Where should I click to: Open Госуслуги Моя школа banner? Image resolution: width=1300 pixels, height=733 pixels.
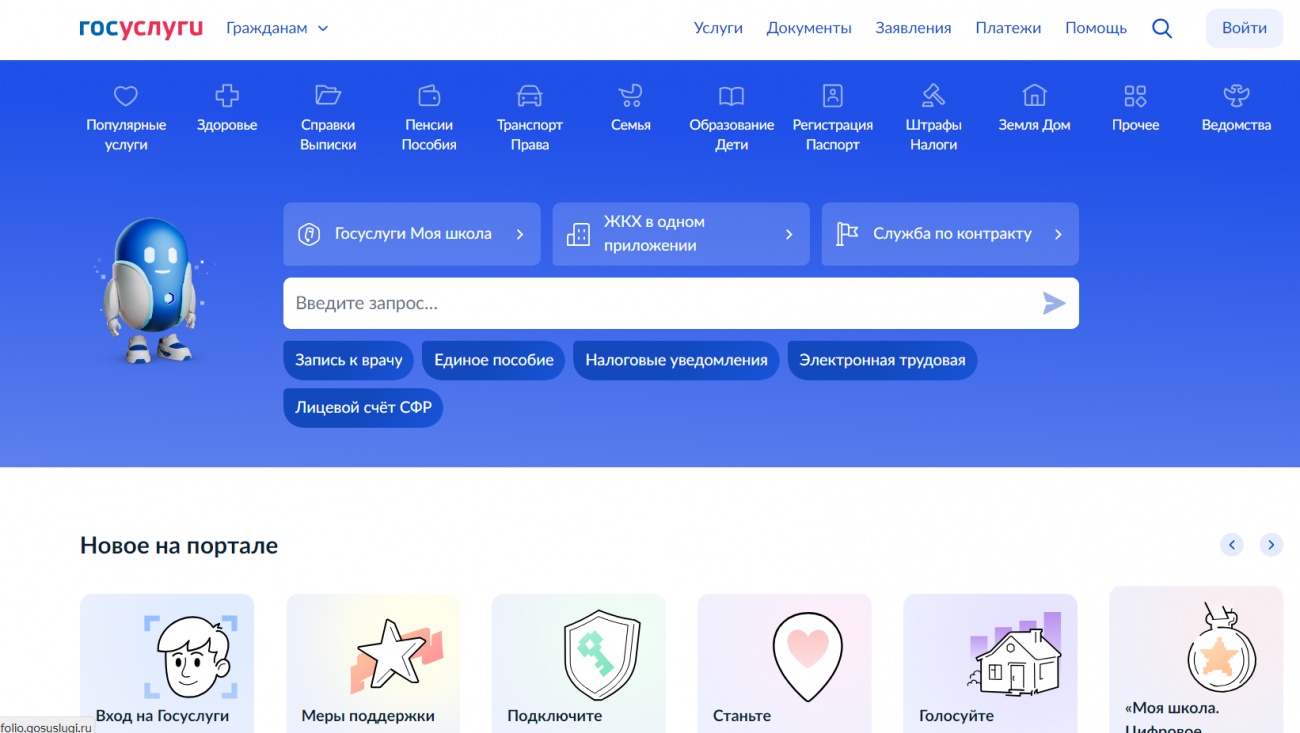[x=412, y=234]
